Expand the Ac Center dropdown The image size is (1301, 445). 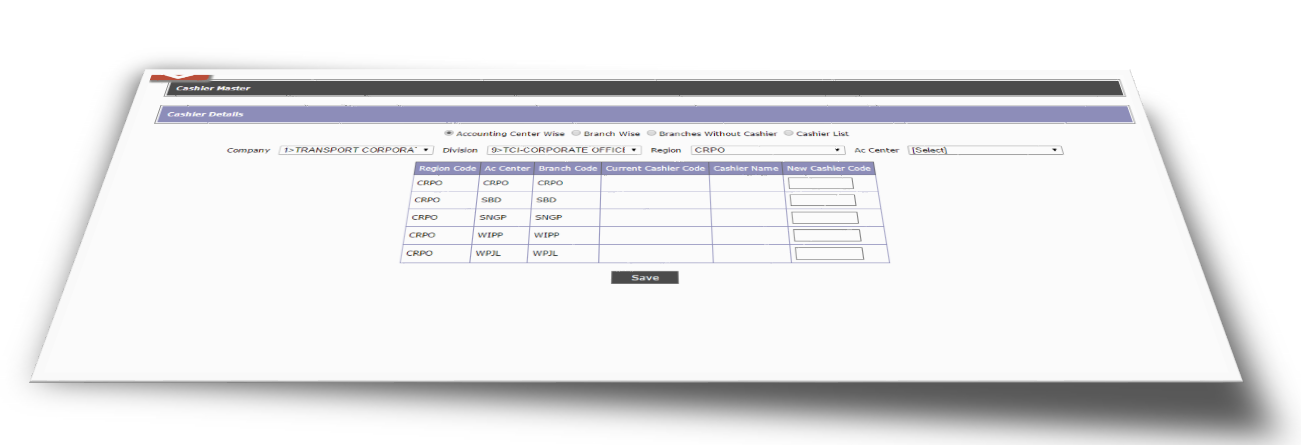(984, 150)
